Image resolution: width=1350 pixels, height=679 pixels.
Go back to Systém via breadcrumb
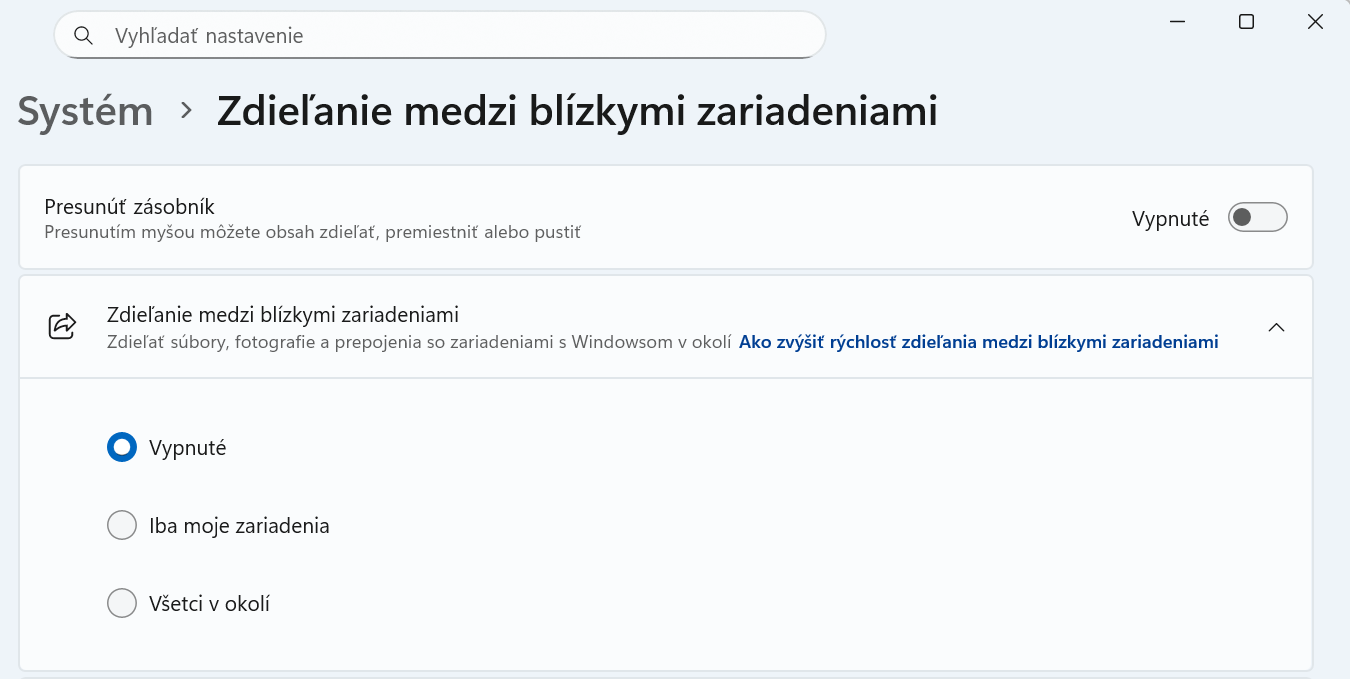click(x=85, y=111)
